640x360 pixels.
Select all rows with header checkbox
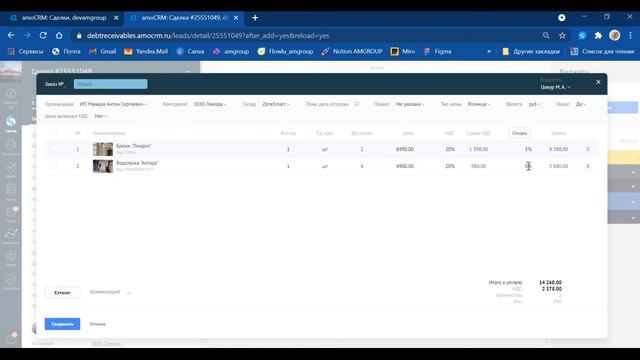pos(53,133)
